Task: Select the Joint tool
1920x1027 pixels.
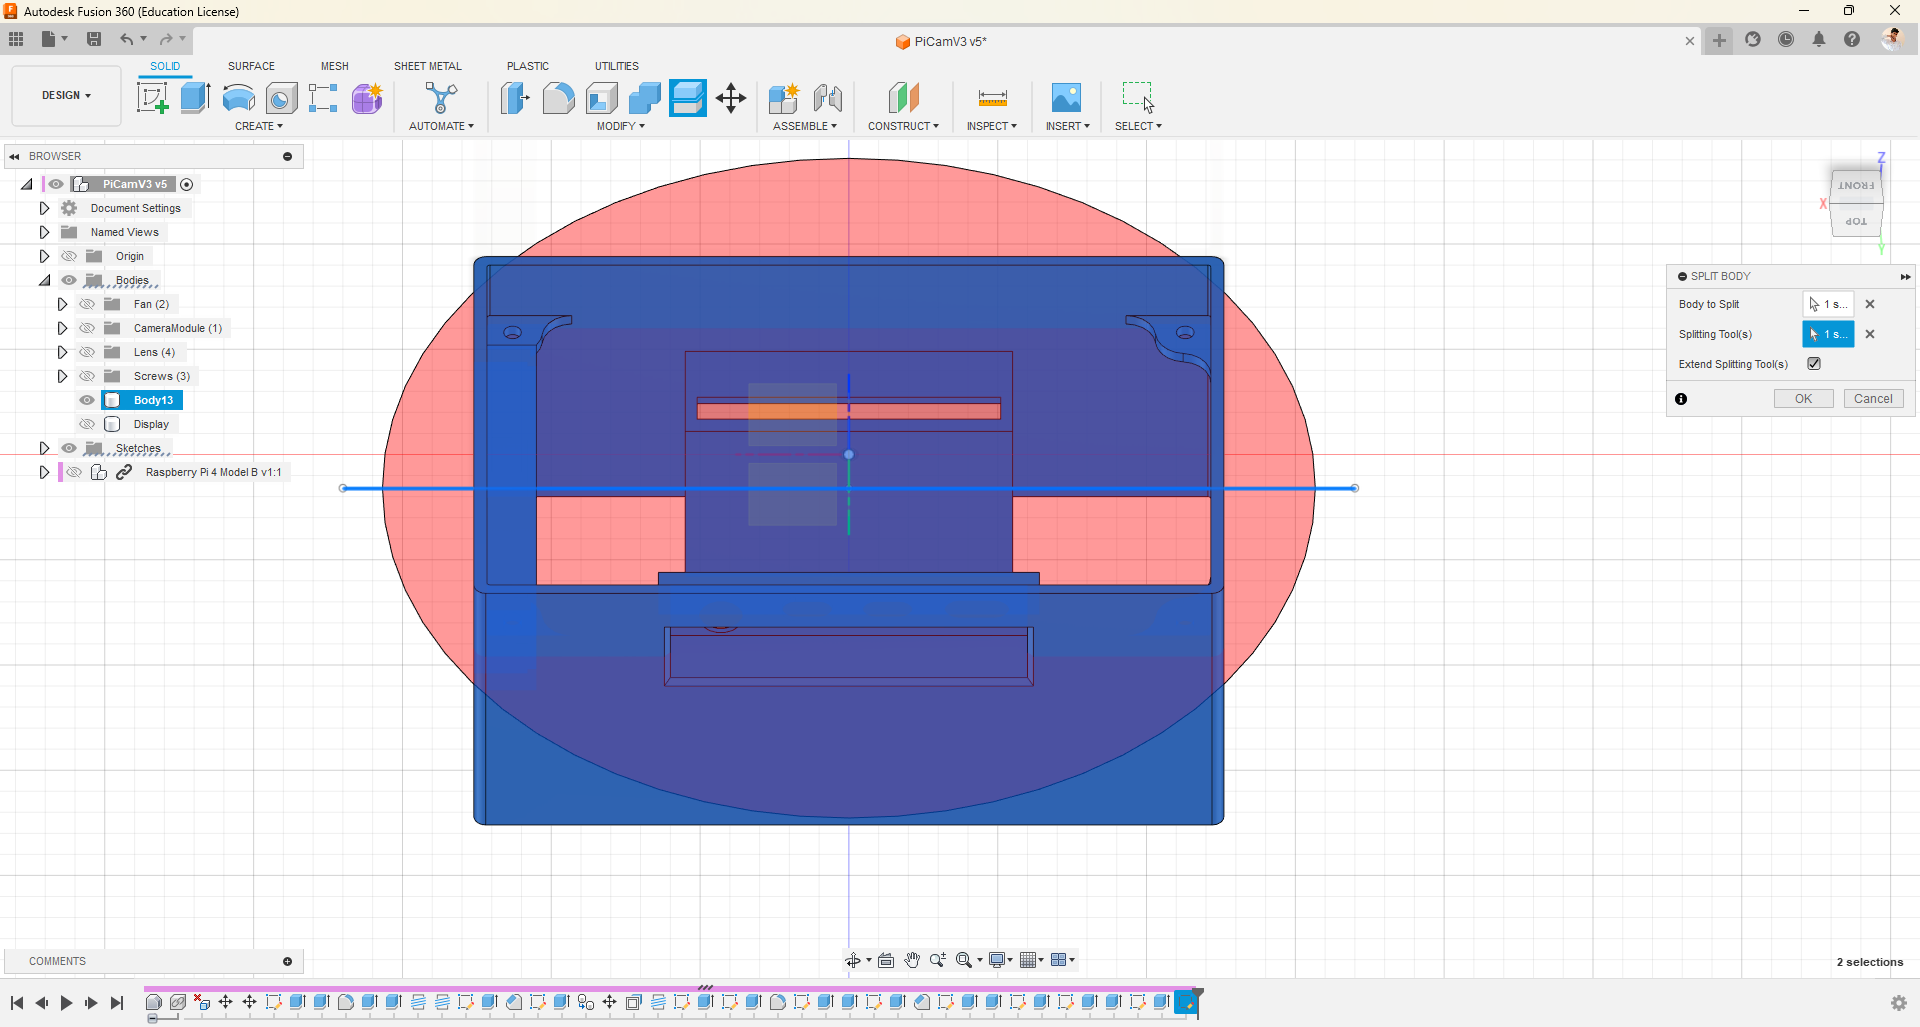Action: [x=828, y=98]
